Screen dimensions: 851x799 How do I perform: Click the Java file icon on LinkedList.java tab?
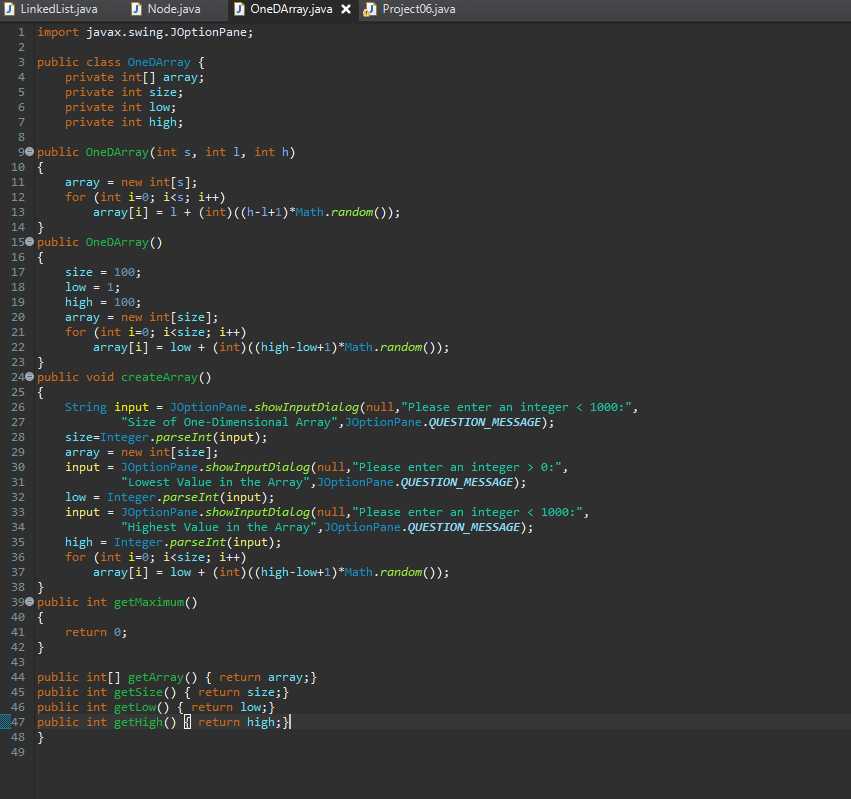tap(10, 9)
